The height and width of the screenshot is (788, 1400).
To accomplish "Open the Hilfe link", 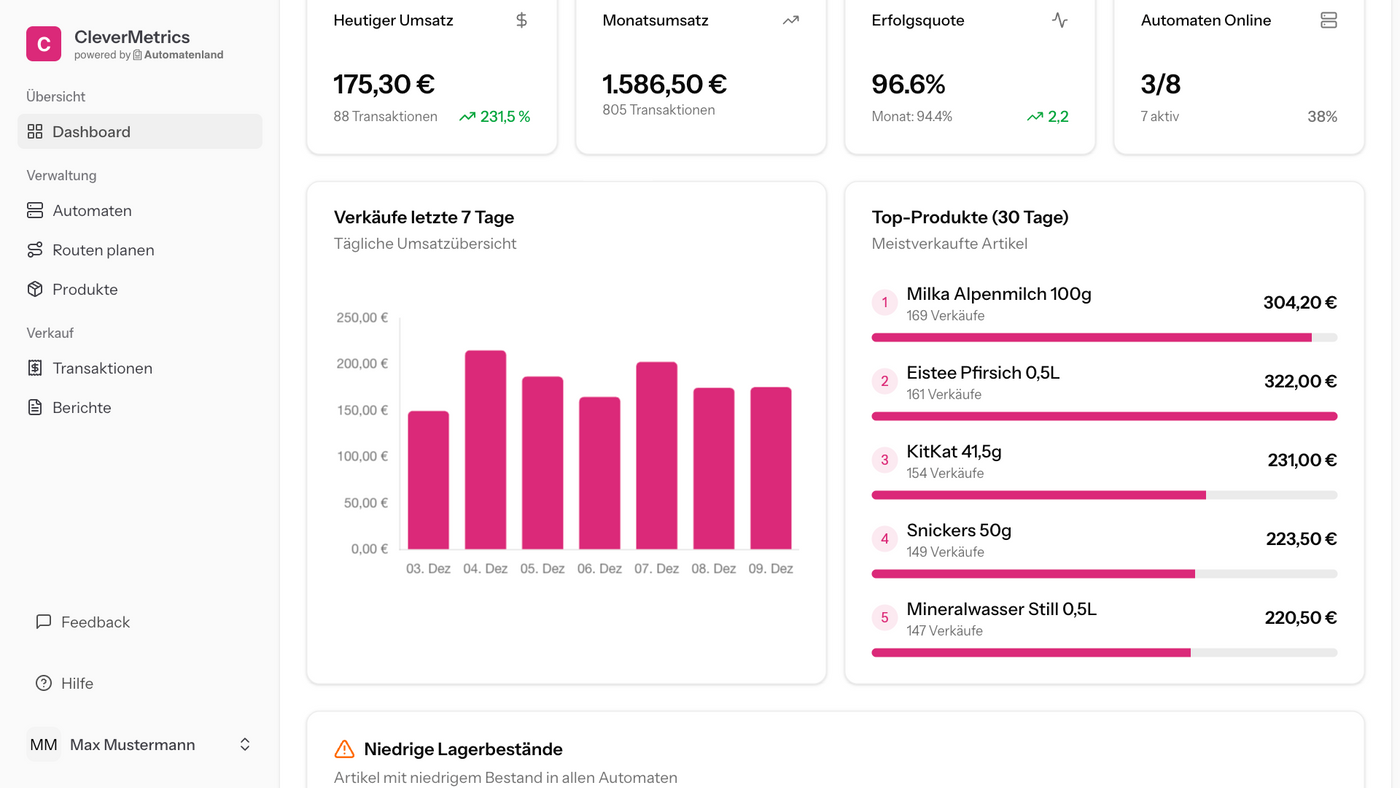I will [x=140, y=684].
